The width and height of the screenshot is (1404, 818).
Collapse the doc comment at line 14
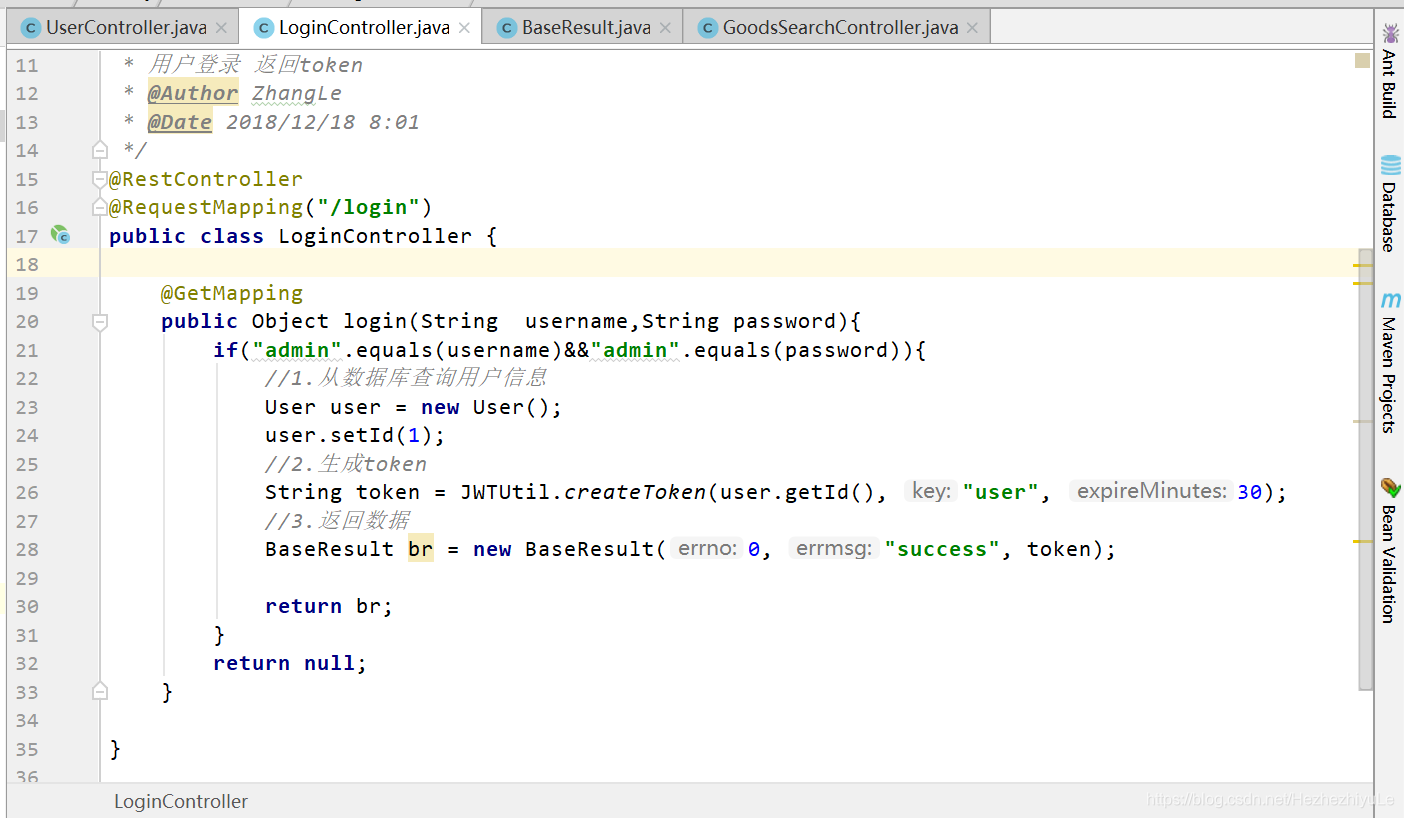pos(99,150)
